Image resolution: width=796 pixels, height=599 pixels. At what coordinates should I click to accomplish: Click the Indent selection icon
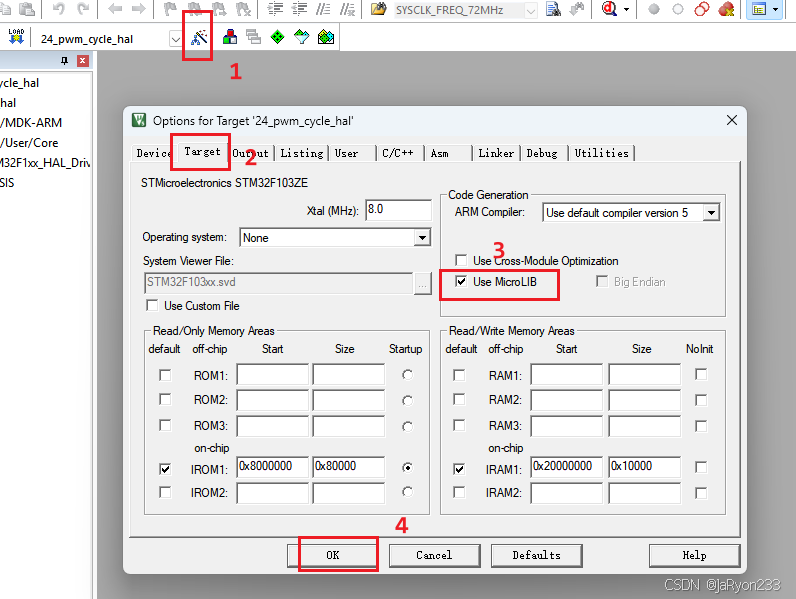[x=275, y=9]
